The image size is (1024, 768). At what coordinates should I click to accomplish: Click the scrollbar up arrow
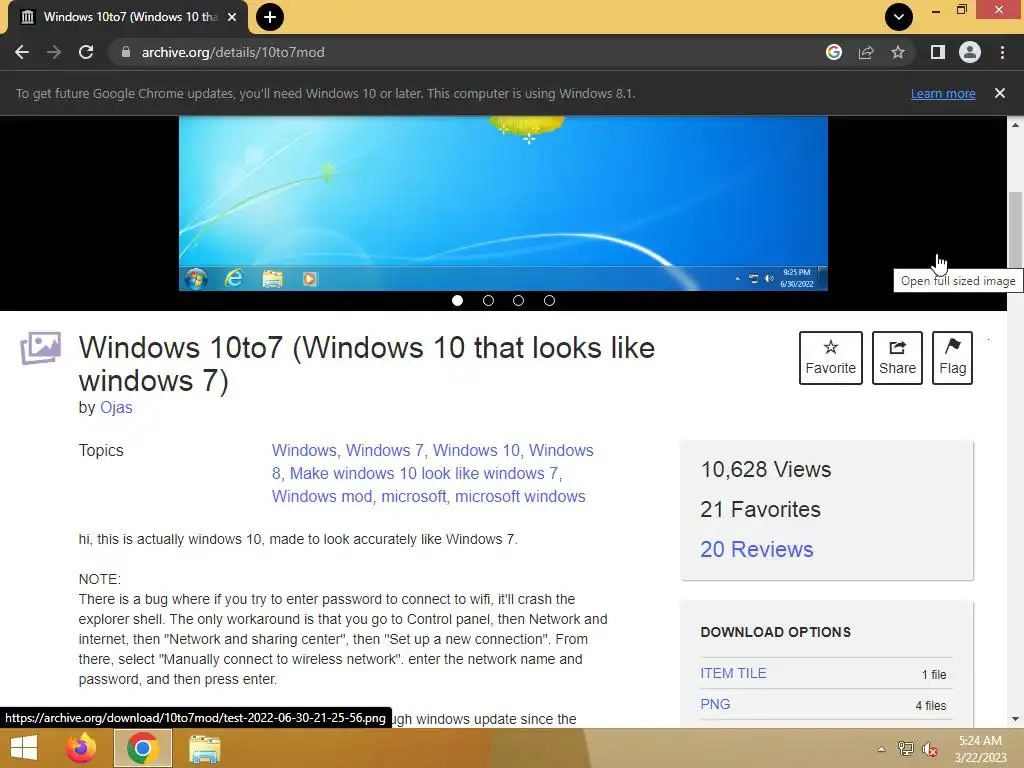click(1015, 124)
